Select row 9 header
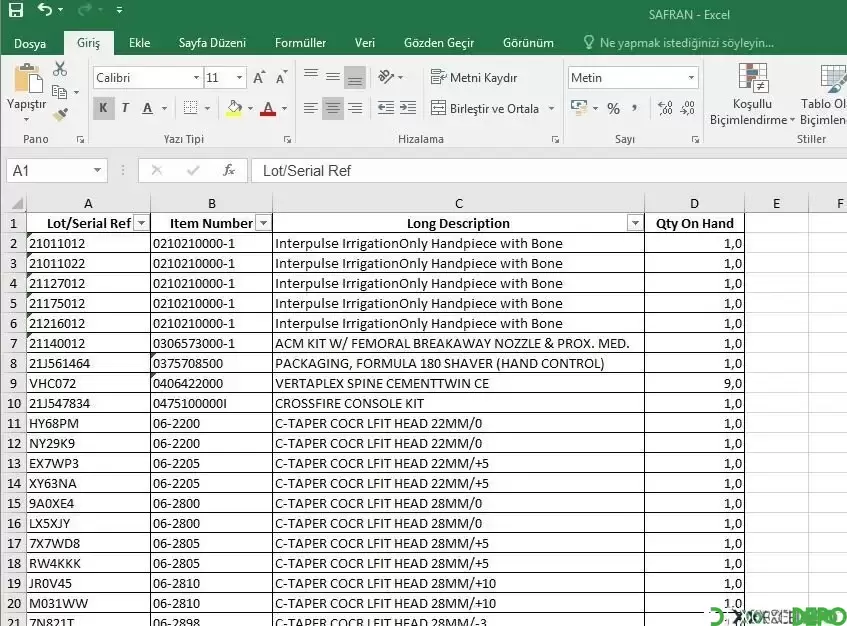This screenshot has height=626, width=847. pyautogui.click(x=14, y=383)
